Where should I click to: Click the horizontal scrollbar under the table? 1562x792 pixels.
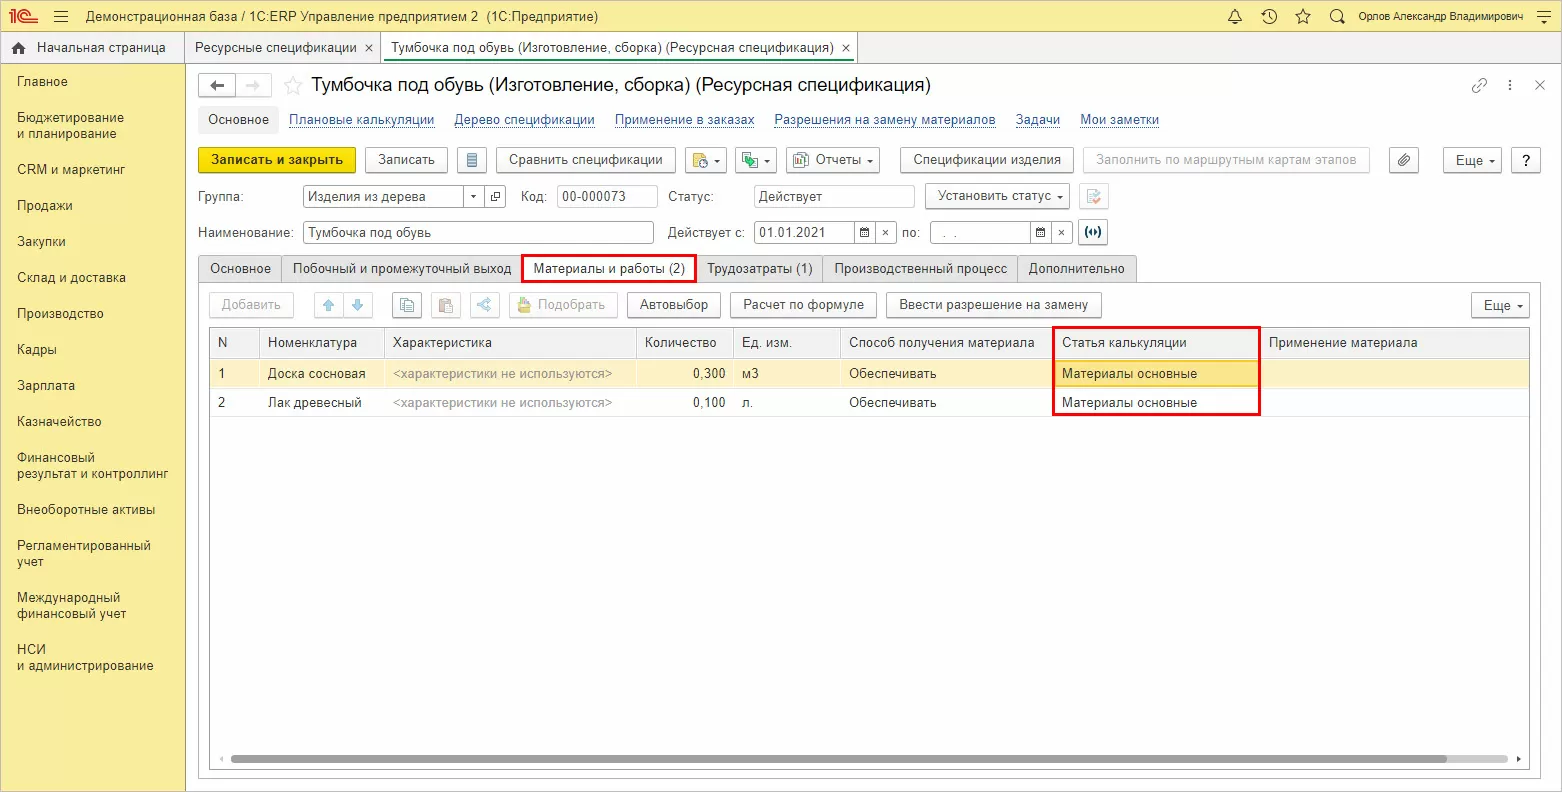tap(838, 759)
